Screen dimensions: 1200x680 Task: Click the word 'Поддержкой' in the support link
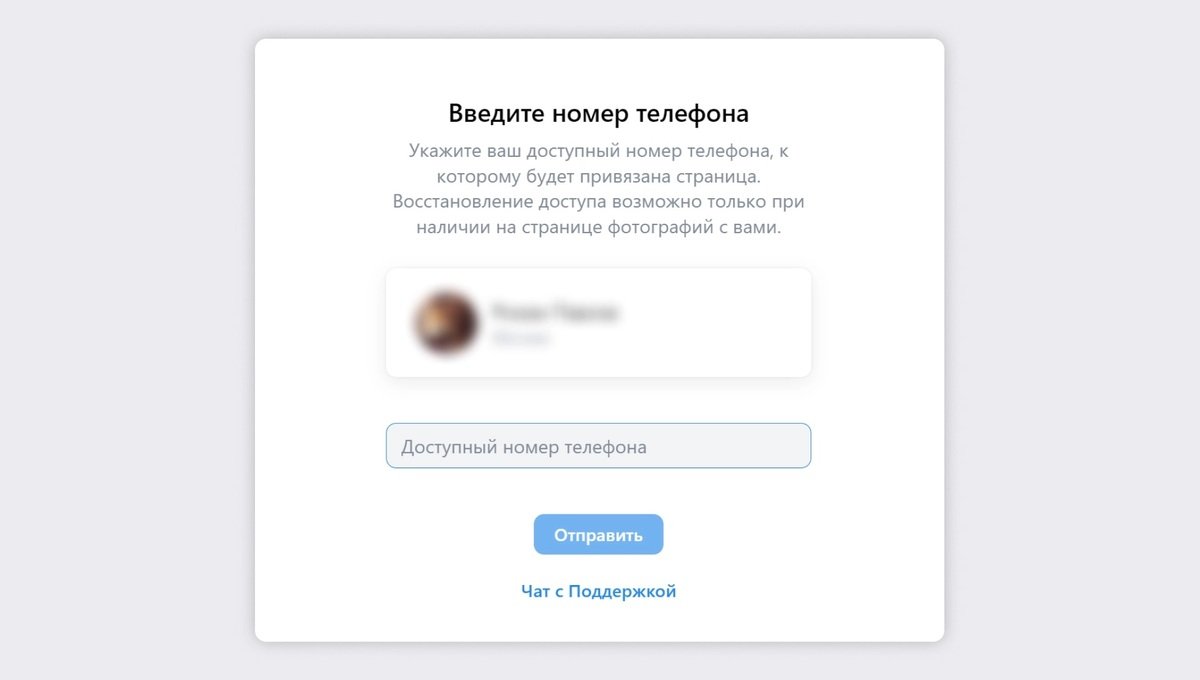pos(622,591)
